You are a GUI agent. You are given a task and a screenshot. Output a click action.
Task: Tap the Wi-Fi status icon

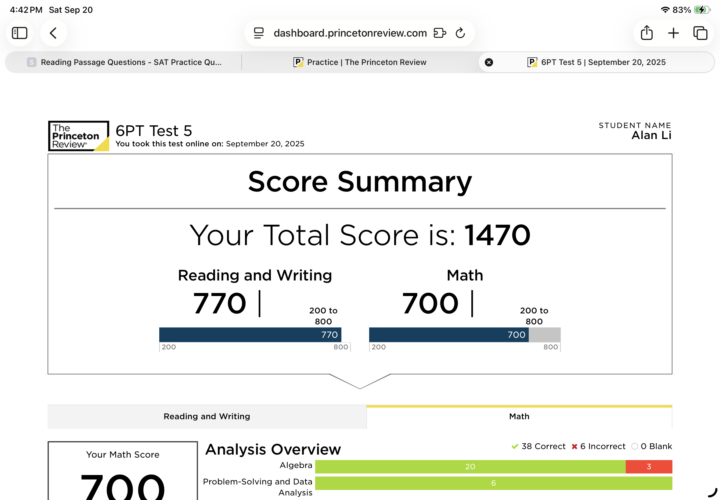pyautogui.click(x=665, y=10)
